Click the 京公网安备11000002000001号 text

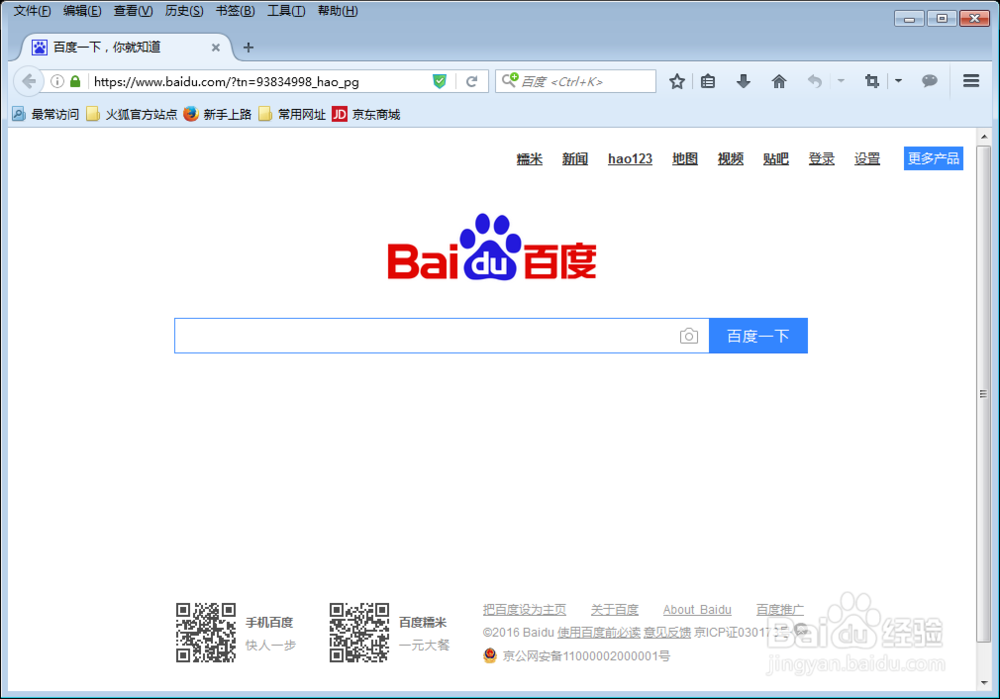586,656
